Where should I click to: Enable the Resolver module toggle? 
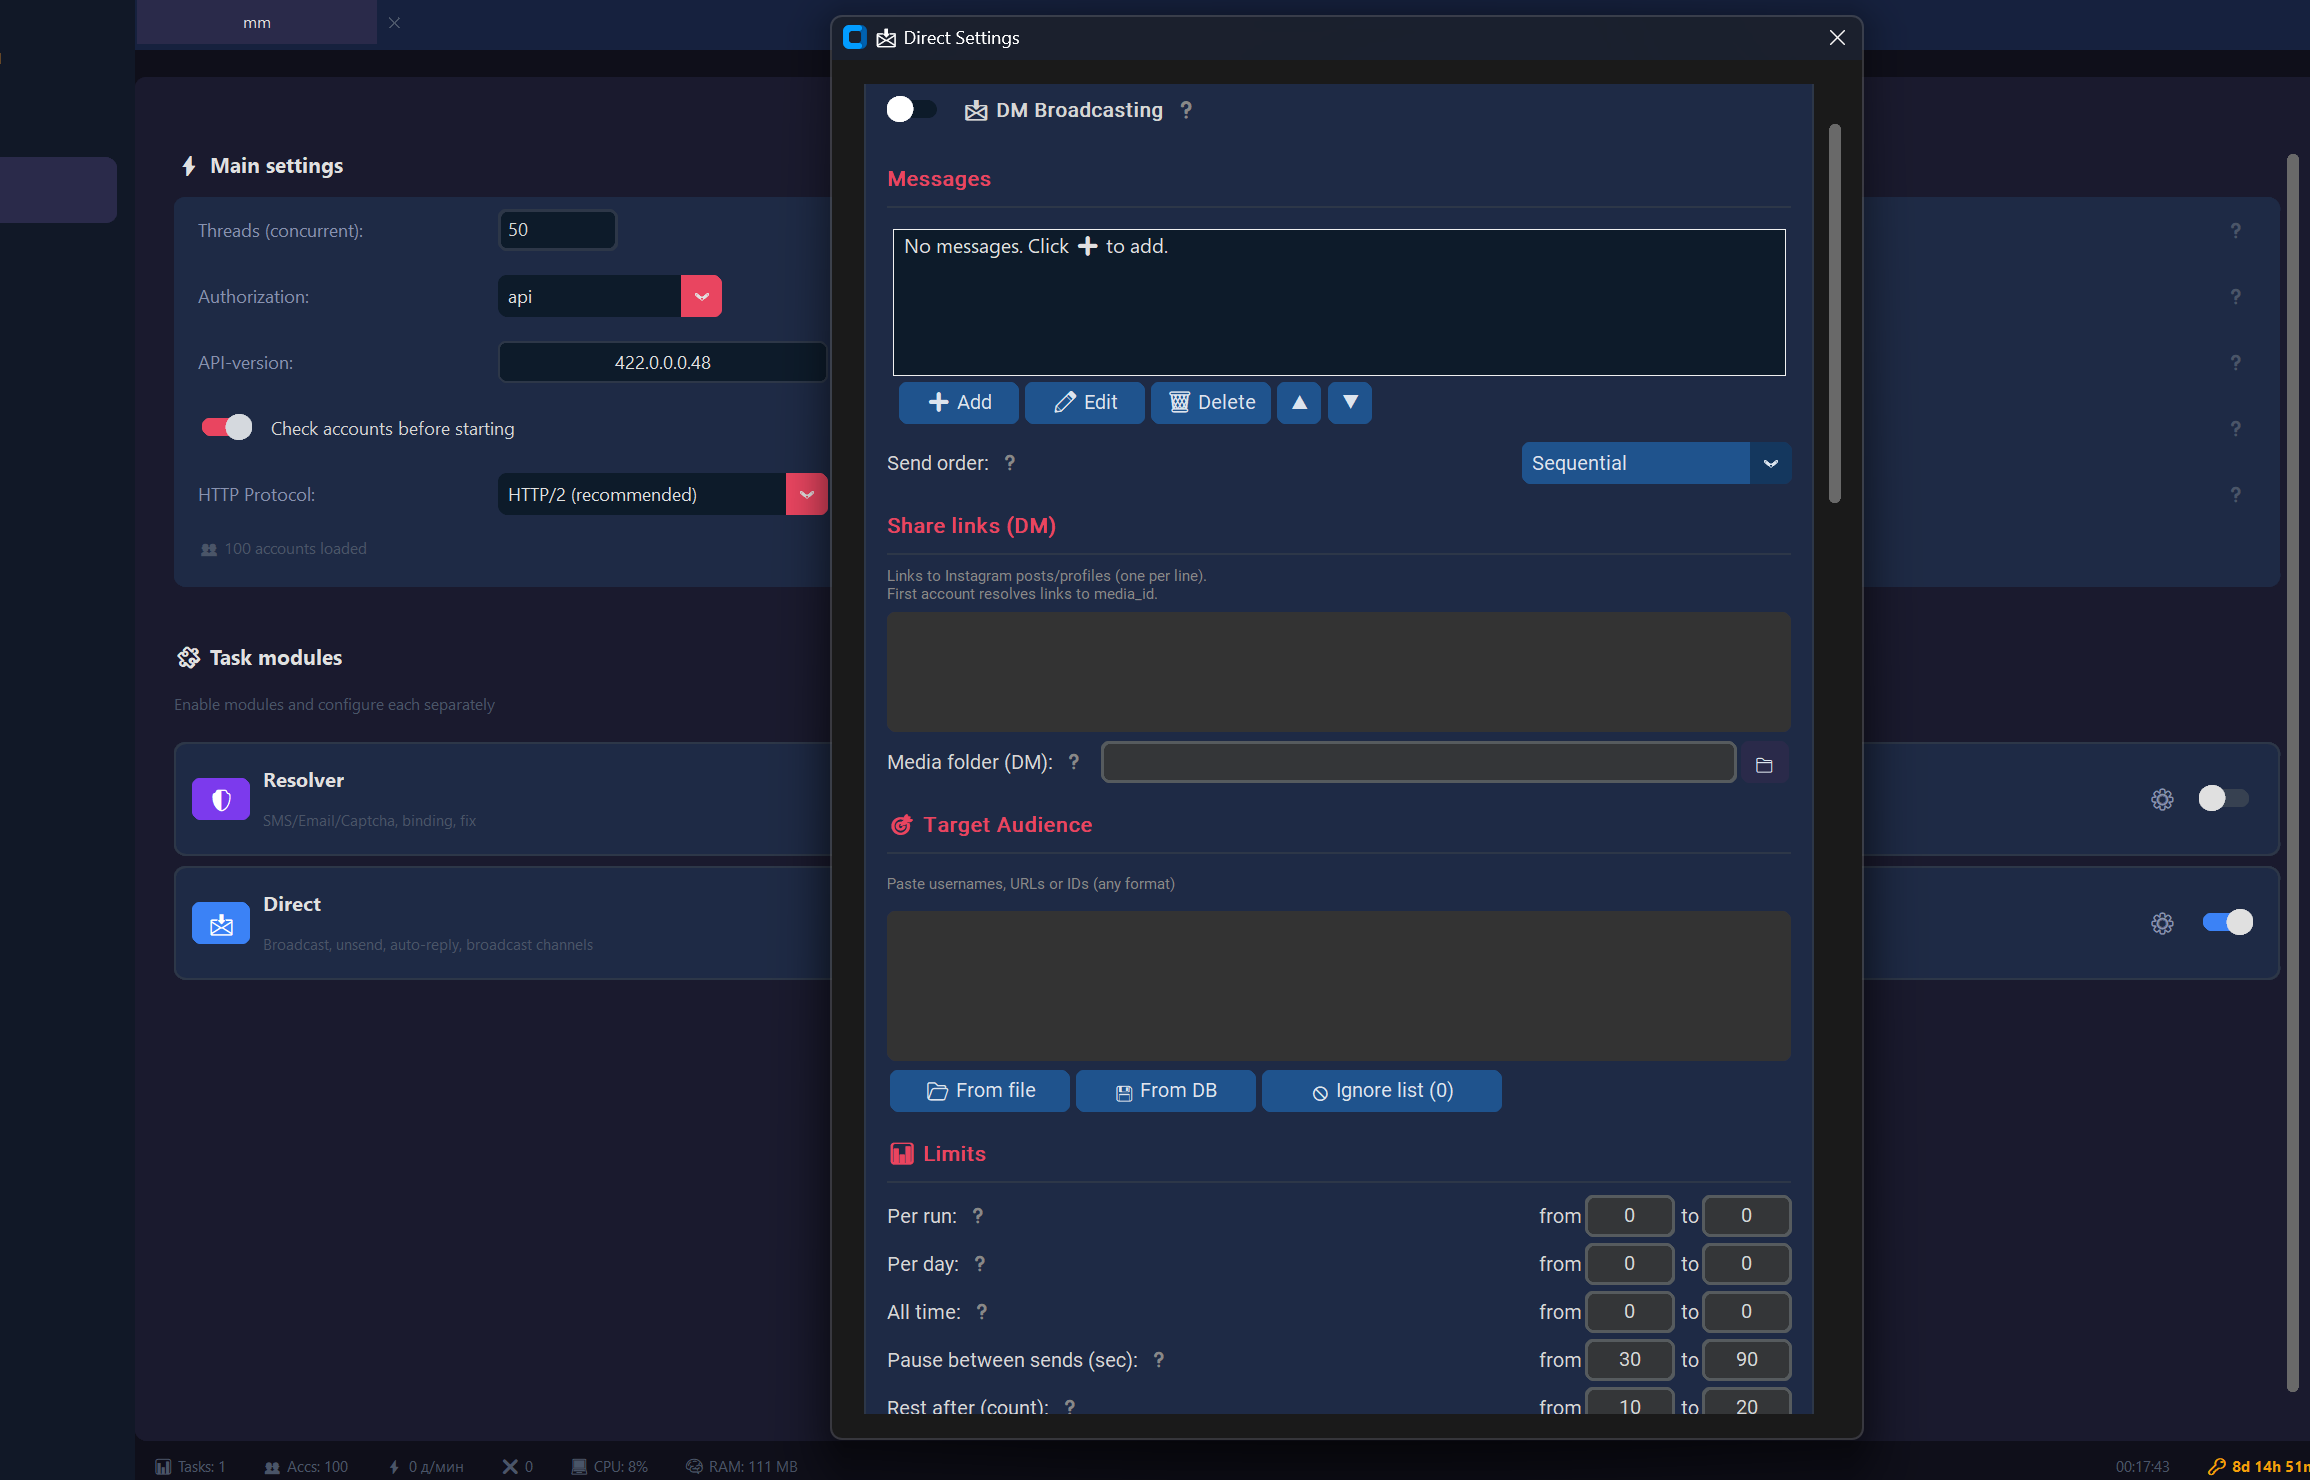2224,798
